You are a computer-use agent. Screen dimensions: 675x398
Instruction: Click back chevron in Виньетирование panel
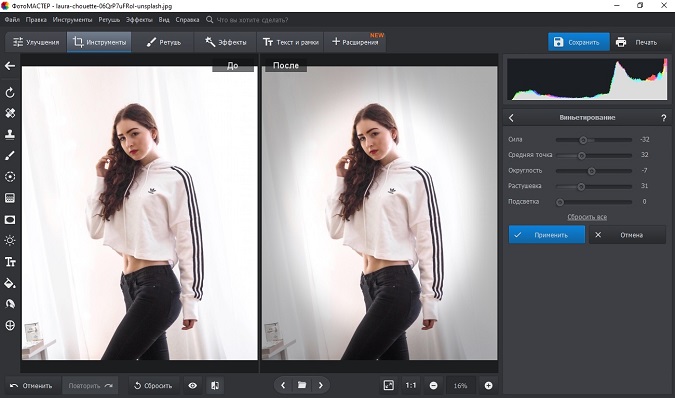coord(511,118)
